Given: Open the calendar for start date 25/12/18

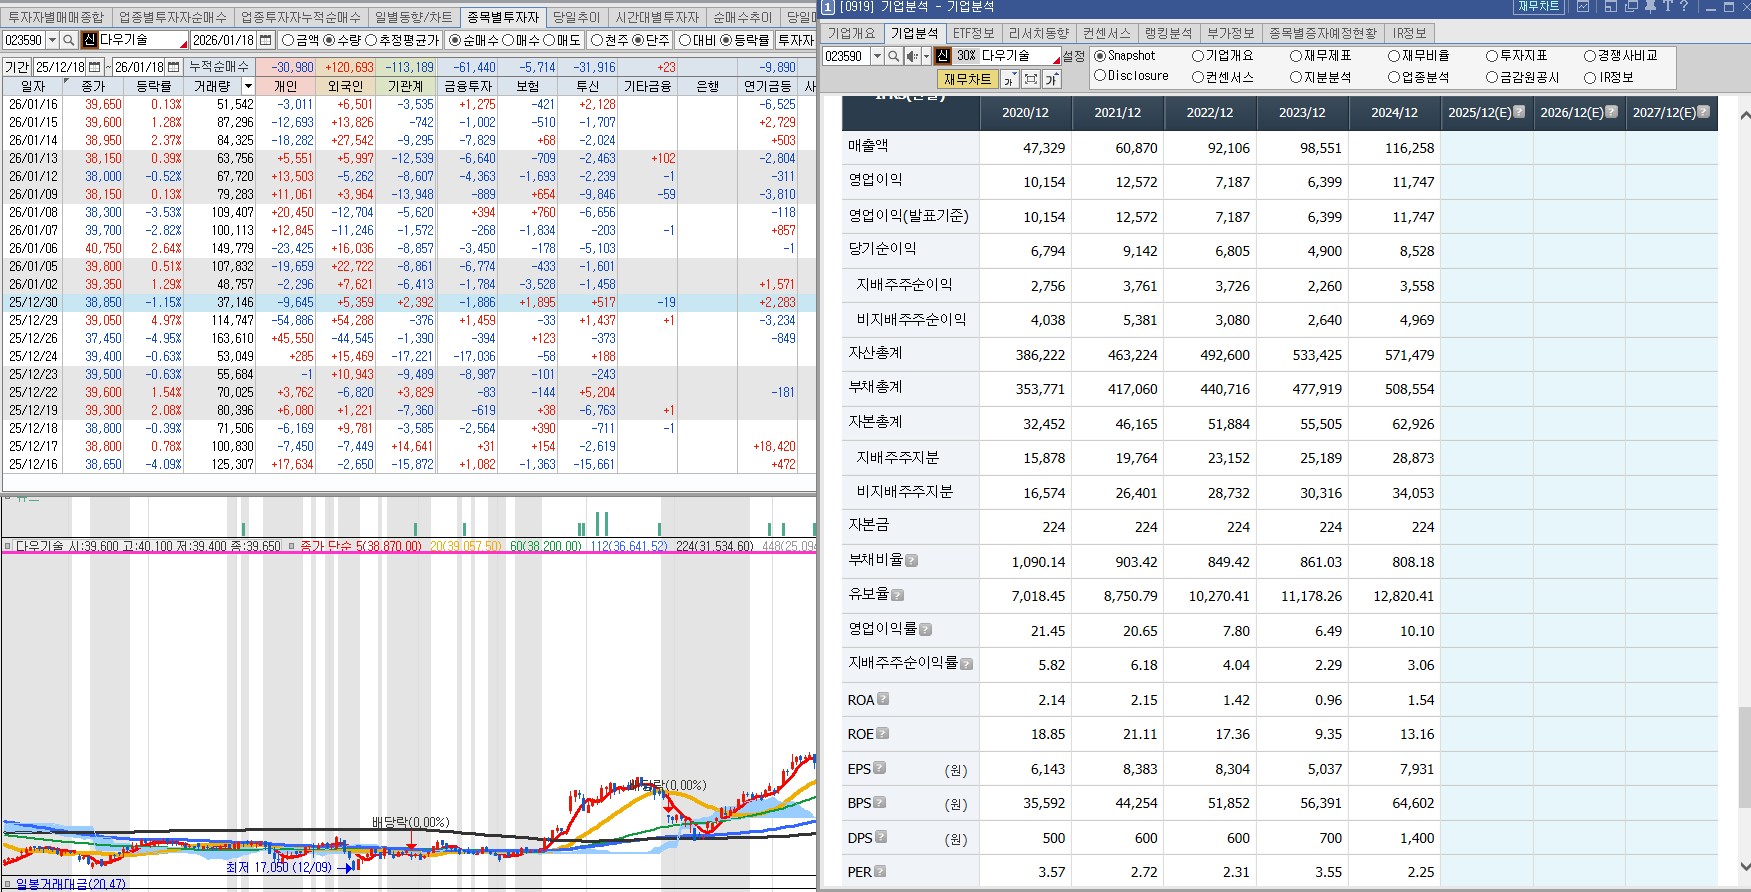Looking at the screenshot, I should (x=94, y=67).
